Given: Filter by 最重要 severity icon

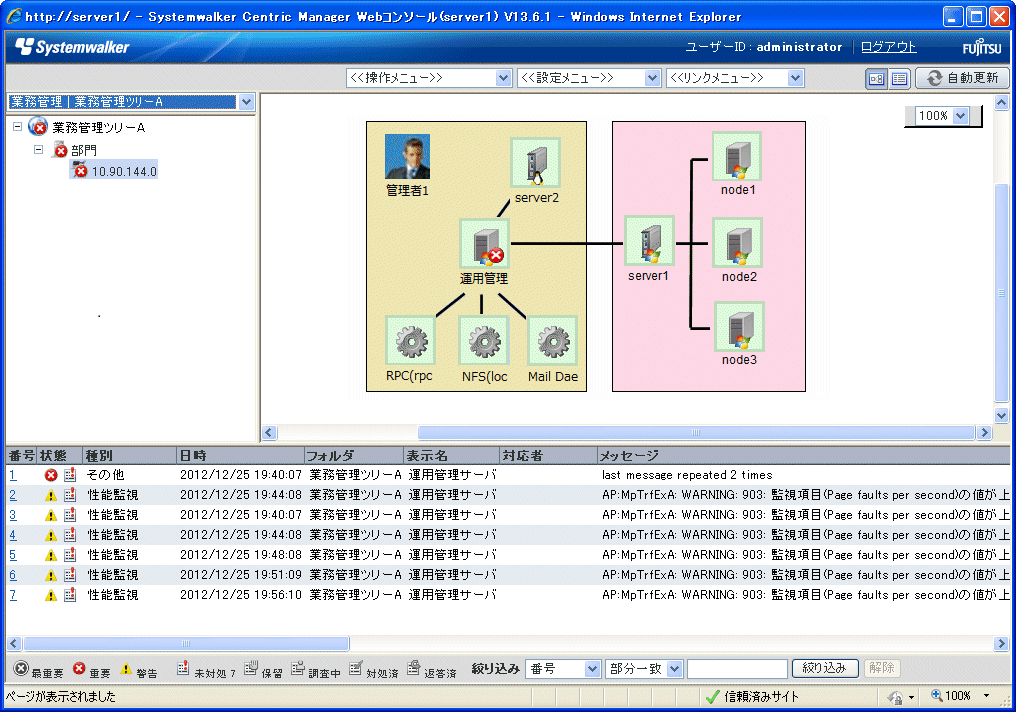Looking at the screenshot, I should tap(21, 668).
